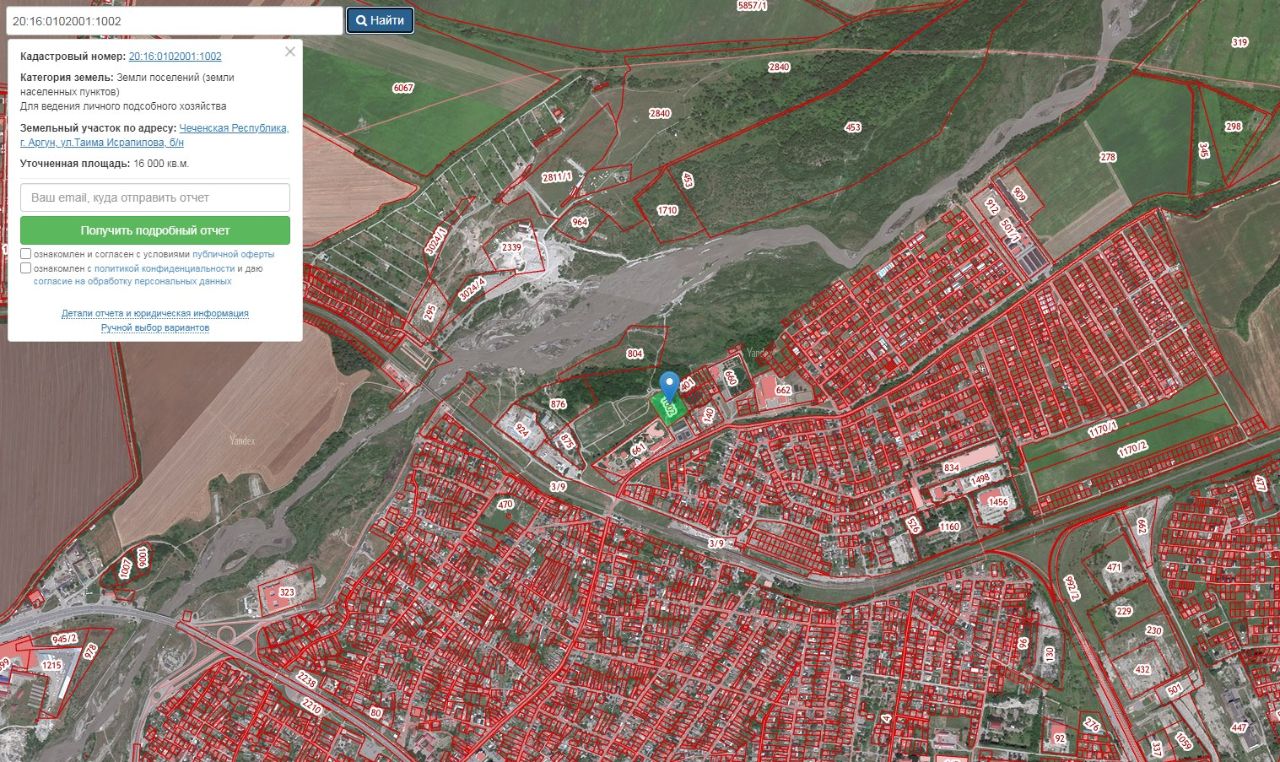The height and width of the screenshot is (762, 1280).
Task: Click parcel label 834
Action: pyautogui.click(x=951, y=468)
